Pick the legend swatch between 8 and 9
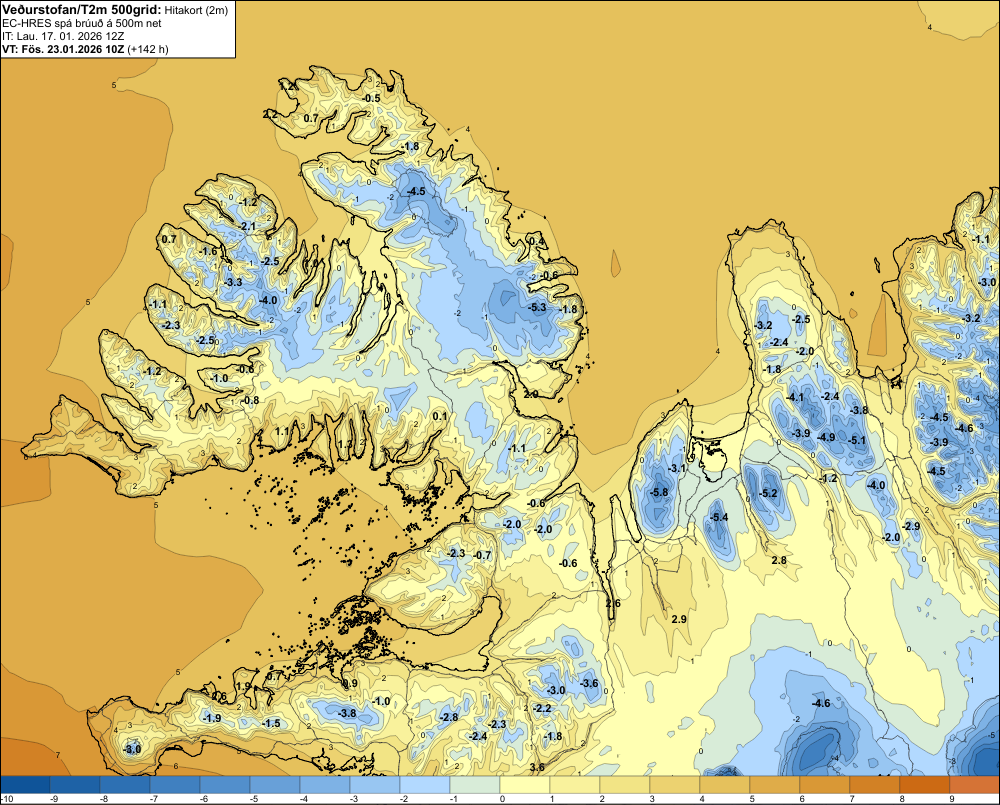The height and width of the screenshot is (805, 1000). pos(925,784)
